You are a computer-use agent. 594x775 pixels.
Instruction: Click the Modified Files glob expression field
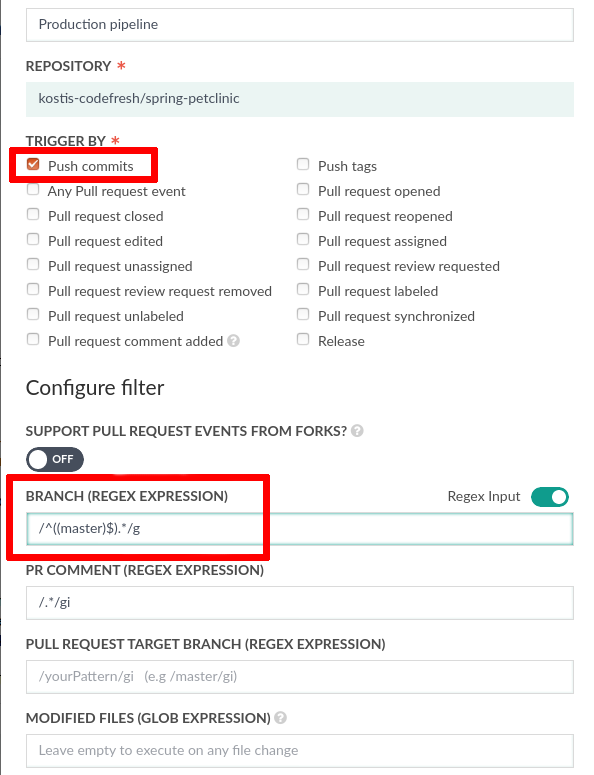[299, 750]
